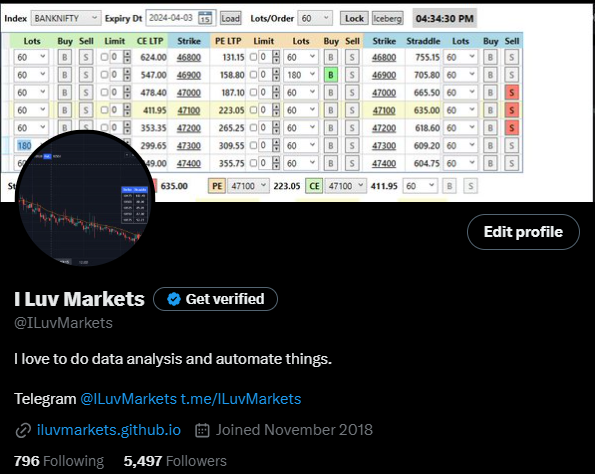This screenshot has width=595, height=474.
Task: Click strike 47000 link in options chain
Action: 189,93
